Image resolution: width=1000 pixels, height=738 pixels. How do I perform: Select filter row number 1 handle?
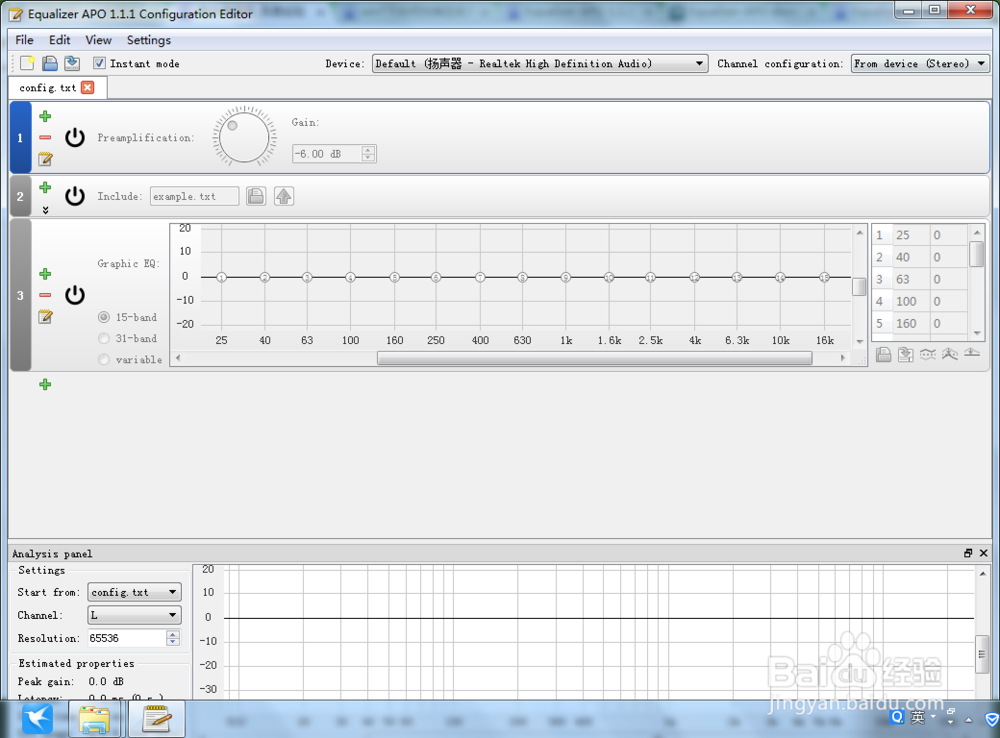pos(20,137)
